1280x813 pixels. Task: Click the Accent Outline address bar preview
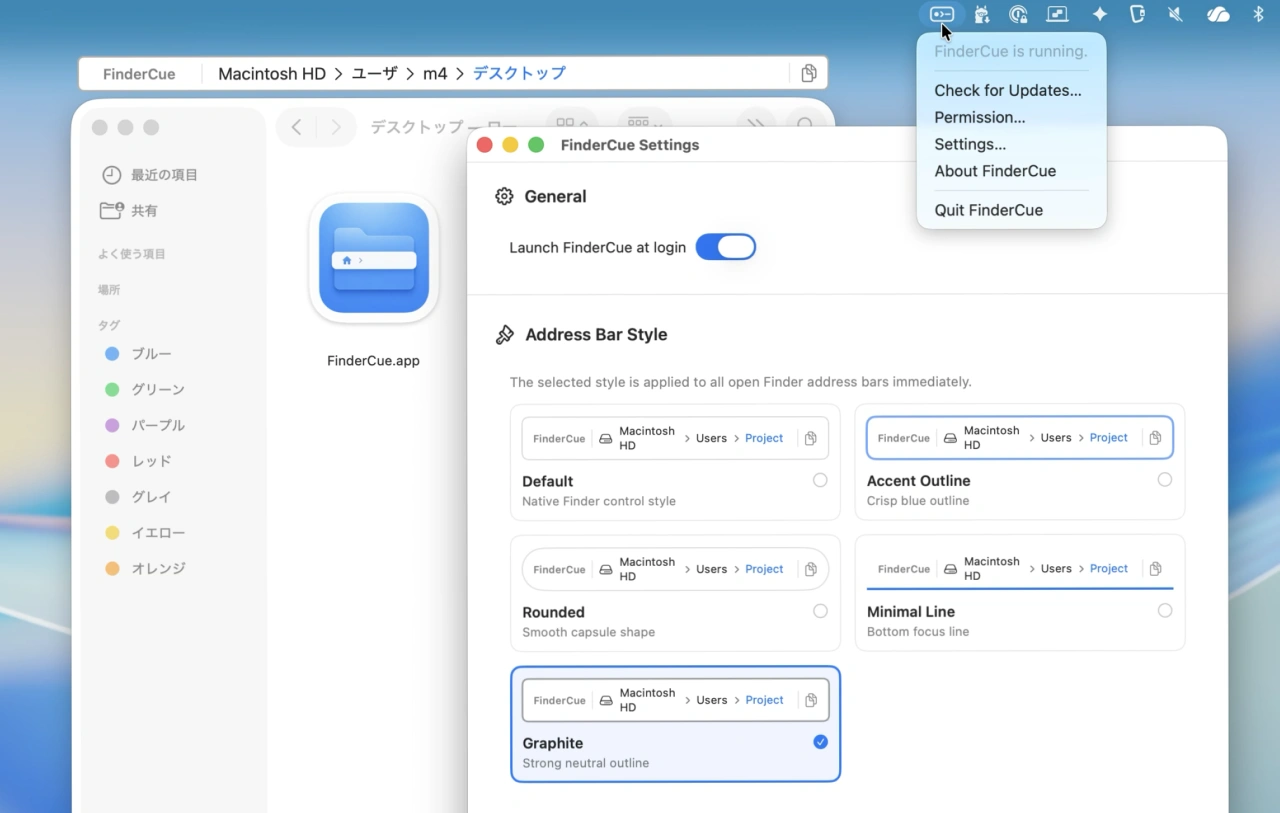tap(1020, 438)
